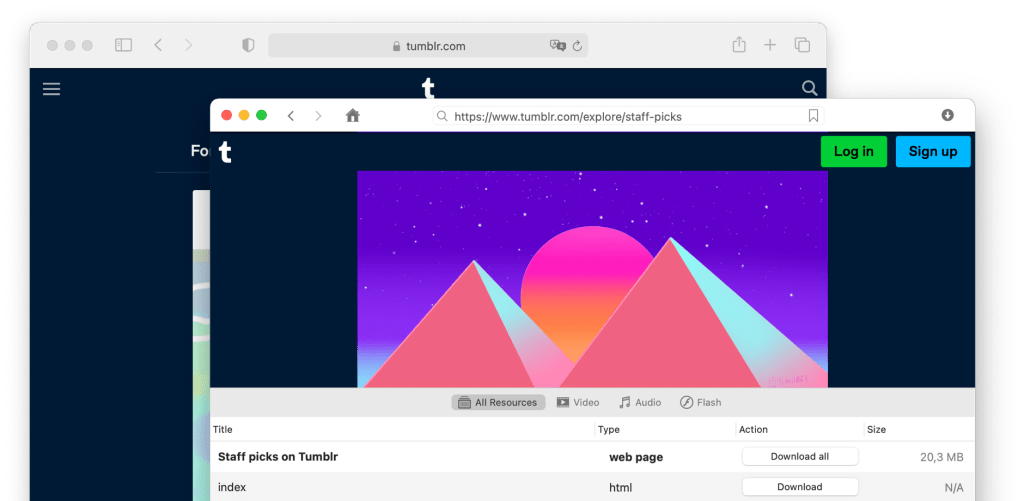Click the Safari share icon
The height and width of the screenshot is (501, 1024).
[739, 45]
